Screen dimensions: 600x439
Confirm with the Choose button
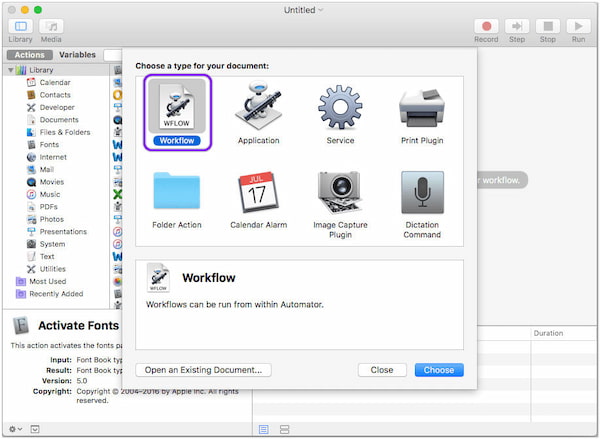[439, 370]
